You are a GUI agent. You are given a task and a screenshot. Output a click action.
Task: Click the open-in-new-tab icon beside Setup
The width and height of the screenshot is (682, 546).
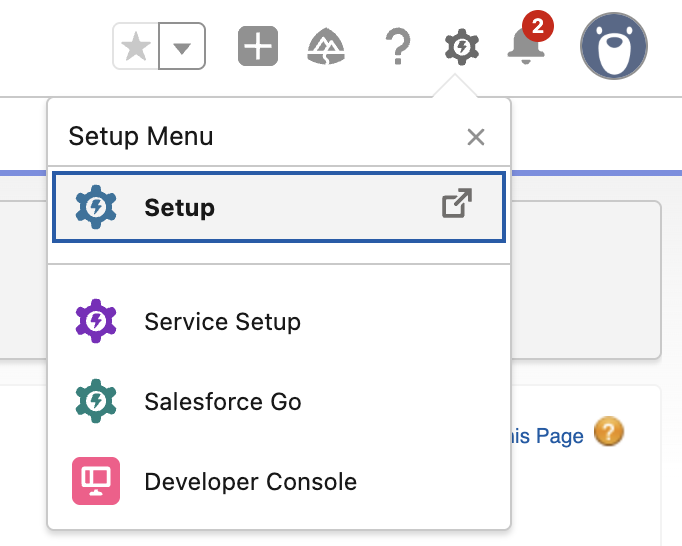coord(457,203)
